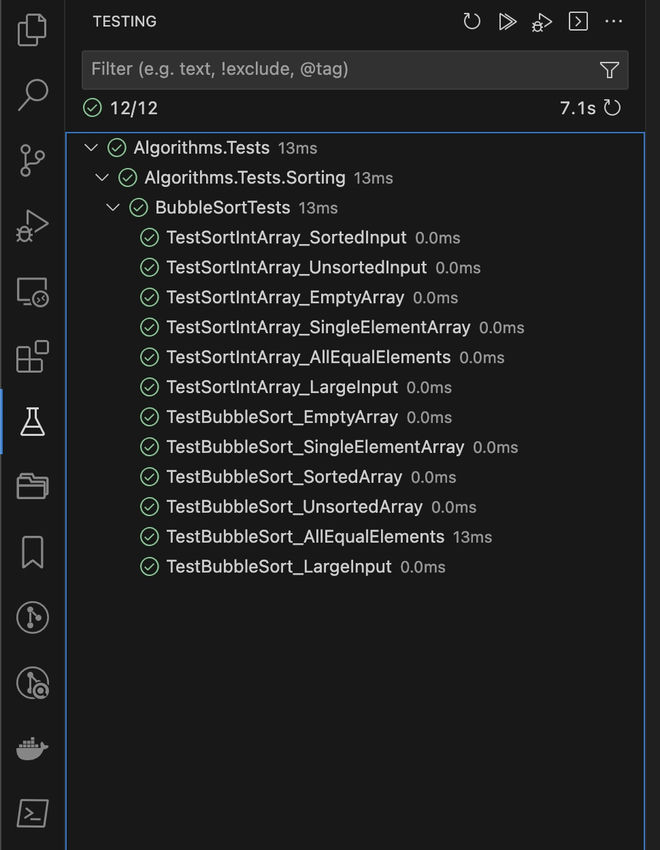Run all tests from the Testing toolbar

coord(507,21)
